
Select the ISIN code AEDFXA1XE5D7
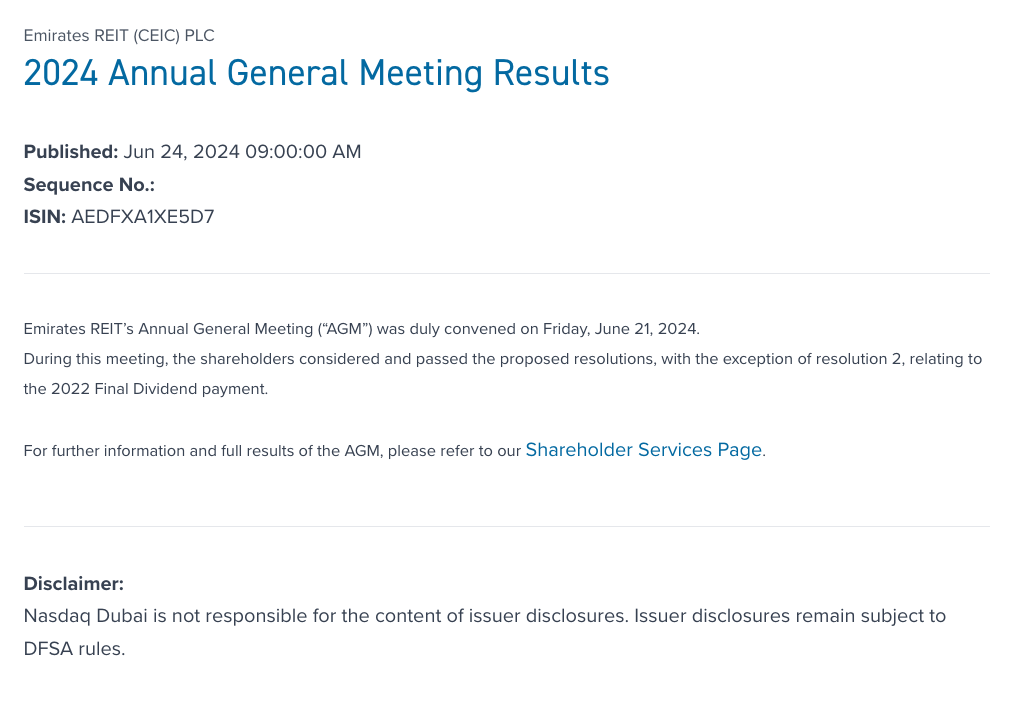tap(143, 217)
